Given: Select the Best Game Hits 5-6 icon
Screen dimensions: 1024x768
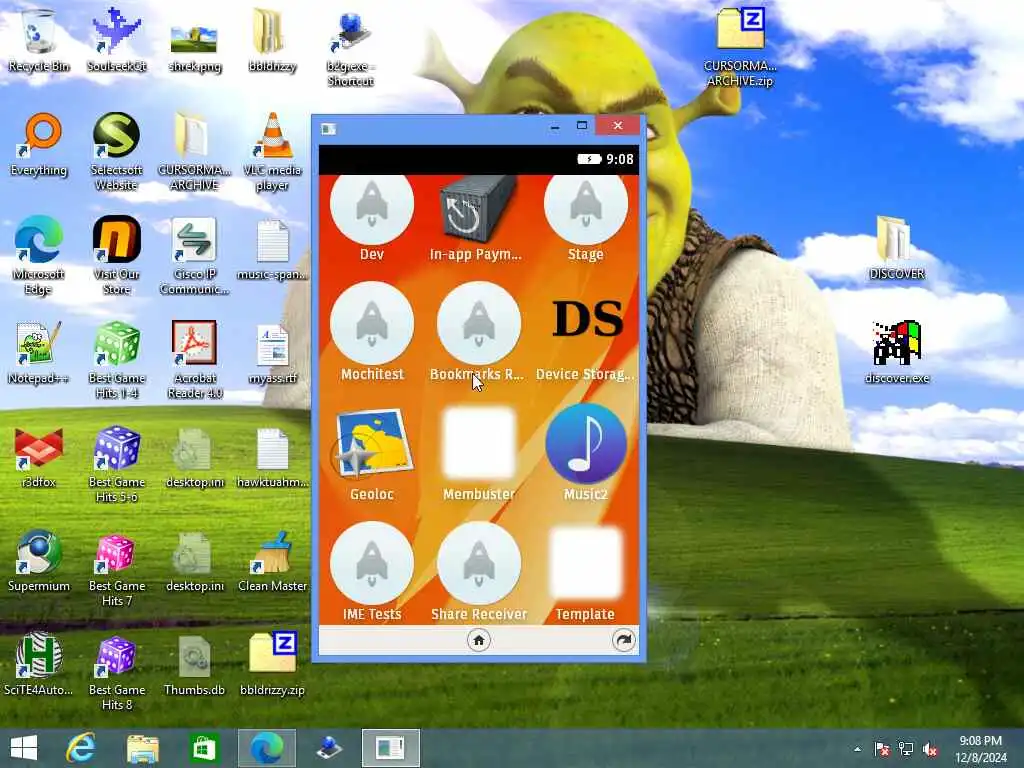Looking at the screenshot, I should pos(116,464).
